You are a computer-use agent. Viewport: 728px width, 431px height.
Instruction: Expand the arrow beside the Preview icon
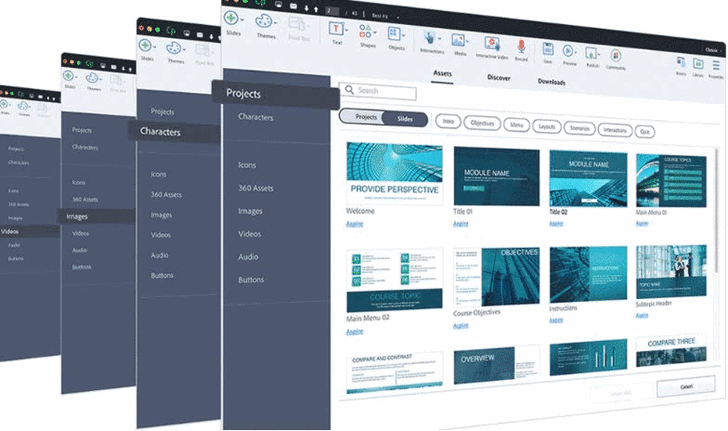pos(576,52)
